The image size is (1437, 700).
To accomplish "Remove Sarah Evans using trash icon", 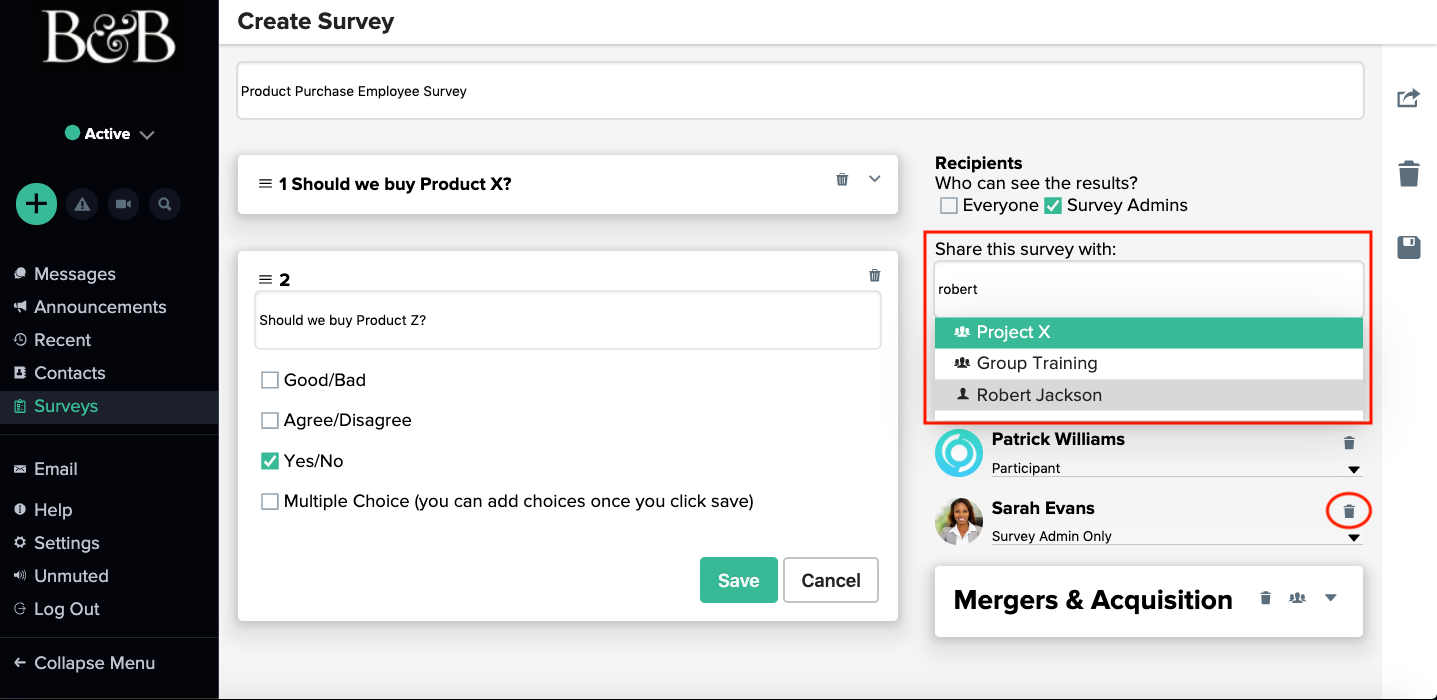I will coord(1348,512).
